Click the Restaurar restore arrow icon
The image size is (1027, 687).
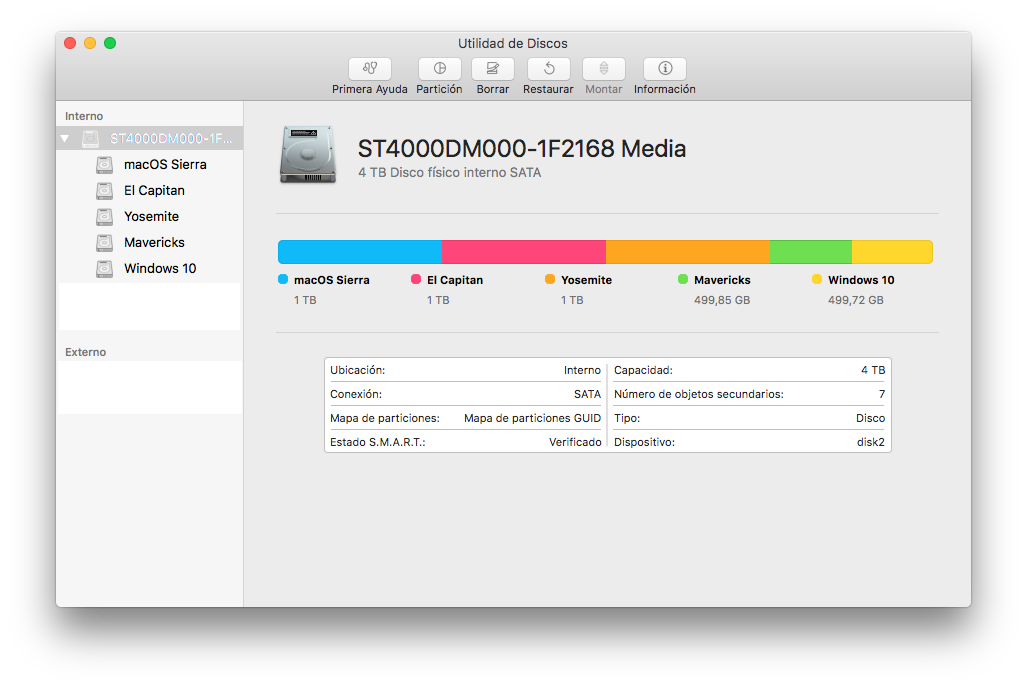(549, 68)
